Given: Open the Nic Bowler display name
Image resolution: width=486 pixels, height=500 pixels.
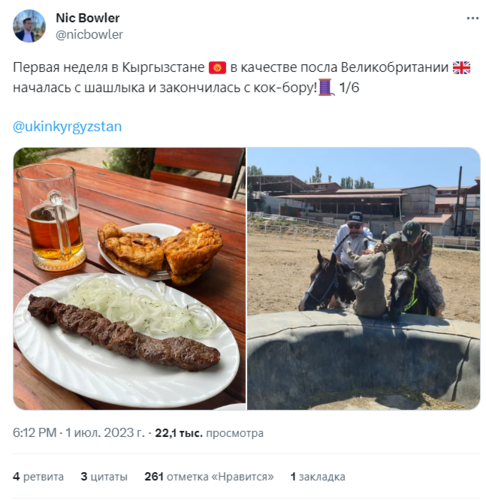Looking at the screenshot, I should point(88,18).
